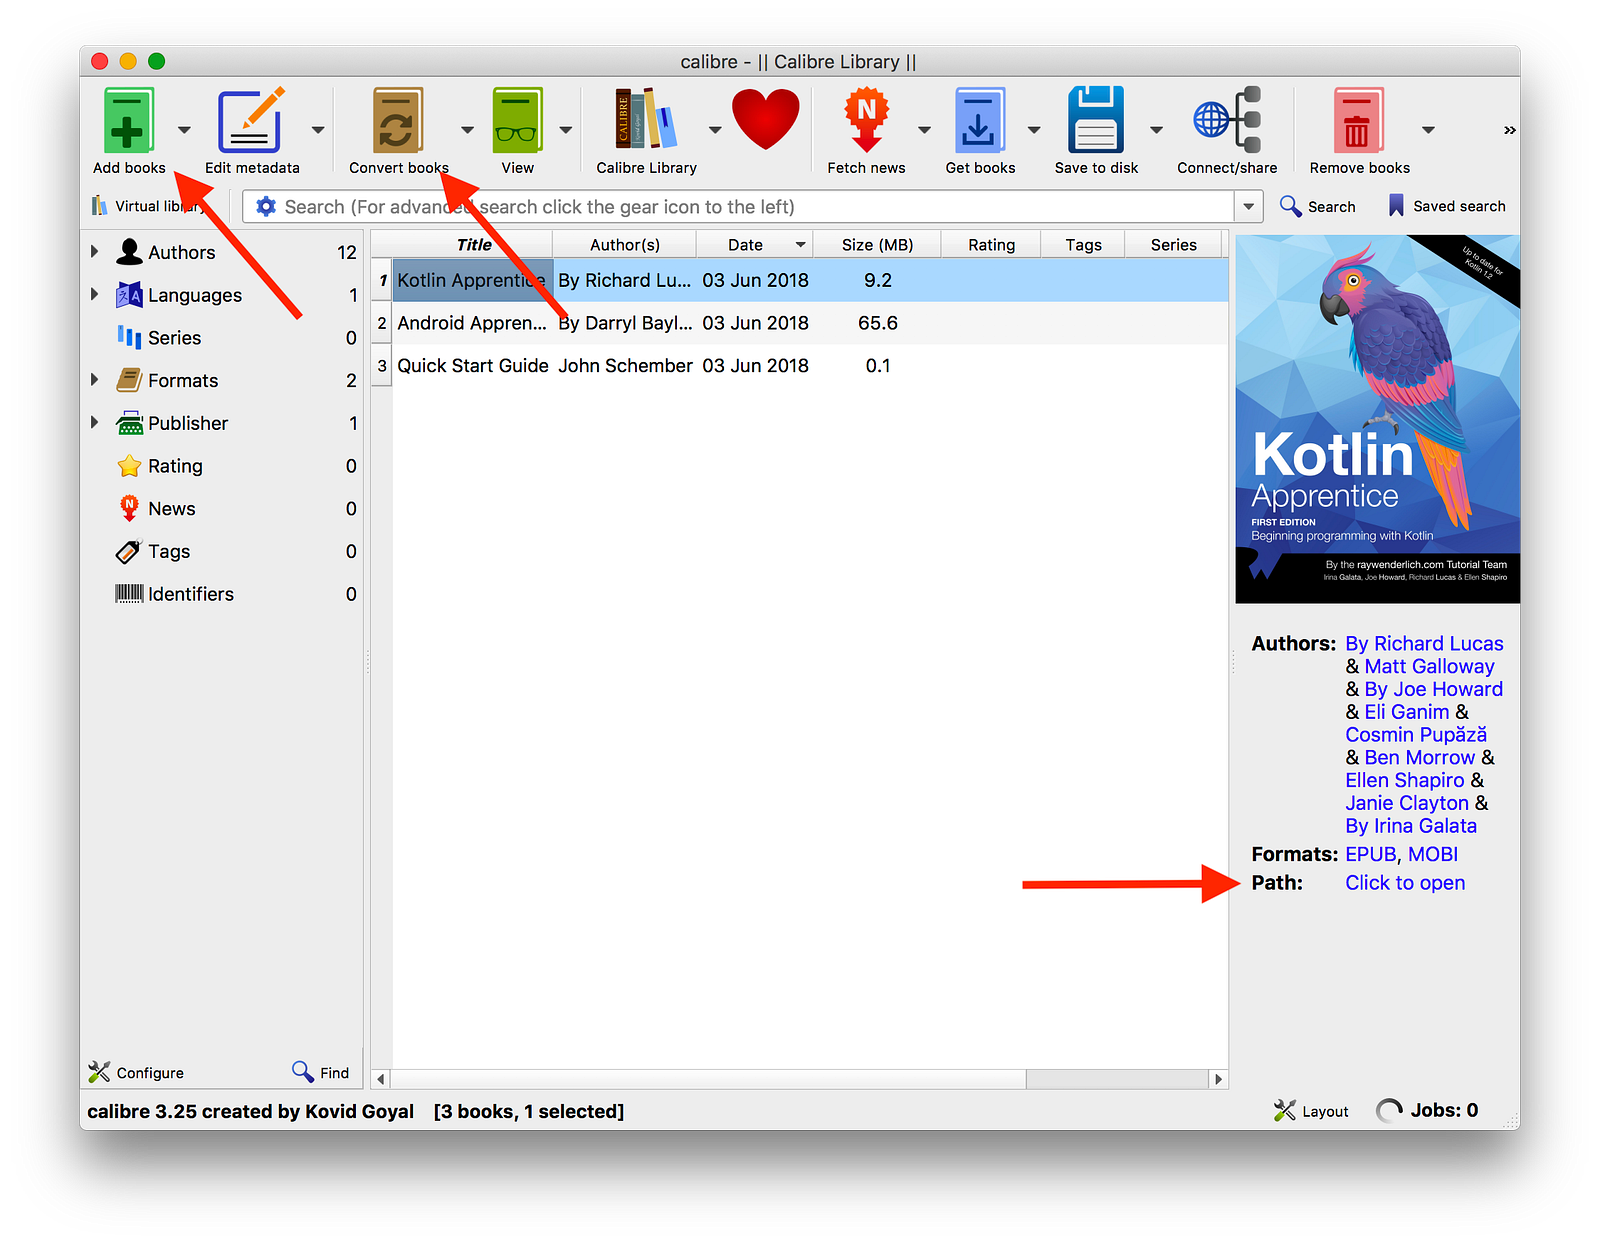
Task: Open Add books dropdown arrow
Action: (x=184, y=130)
